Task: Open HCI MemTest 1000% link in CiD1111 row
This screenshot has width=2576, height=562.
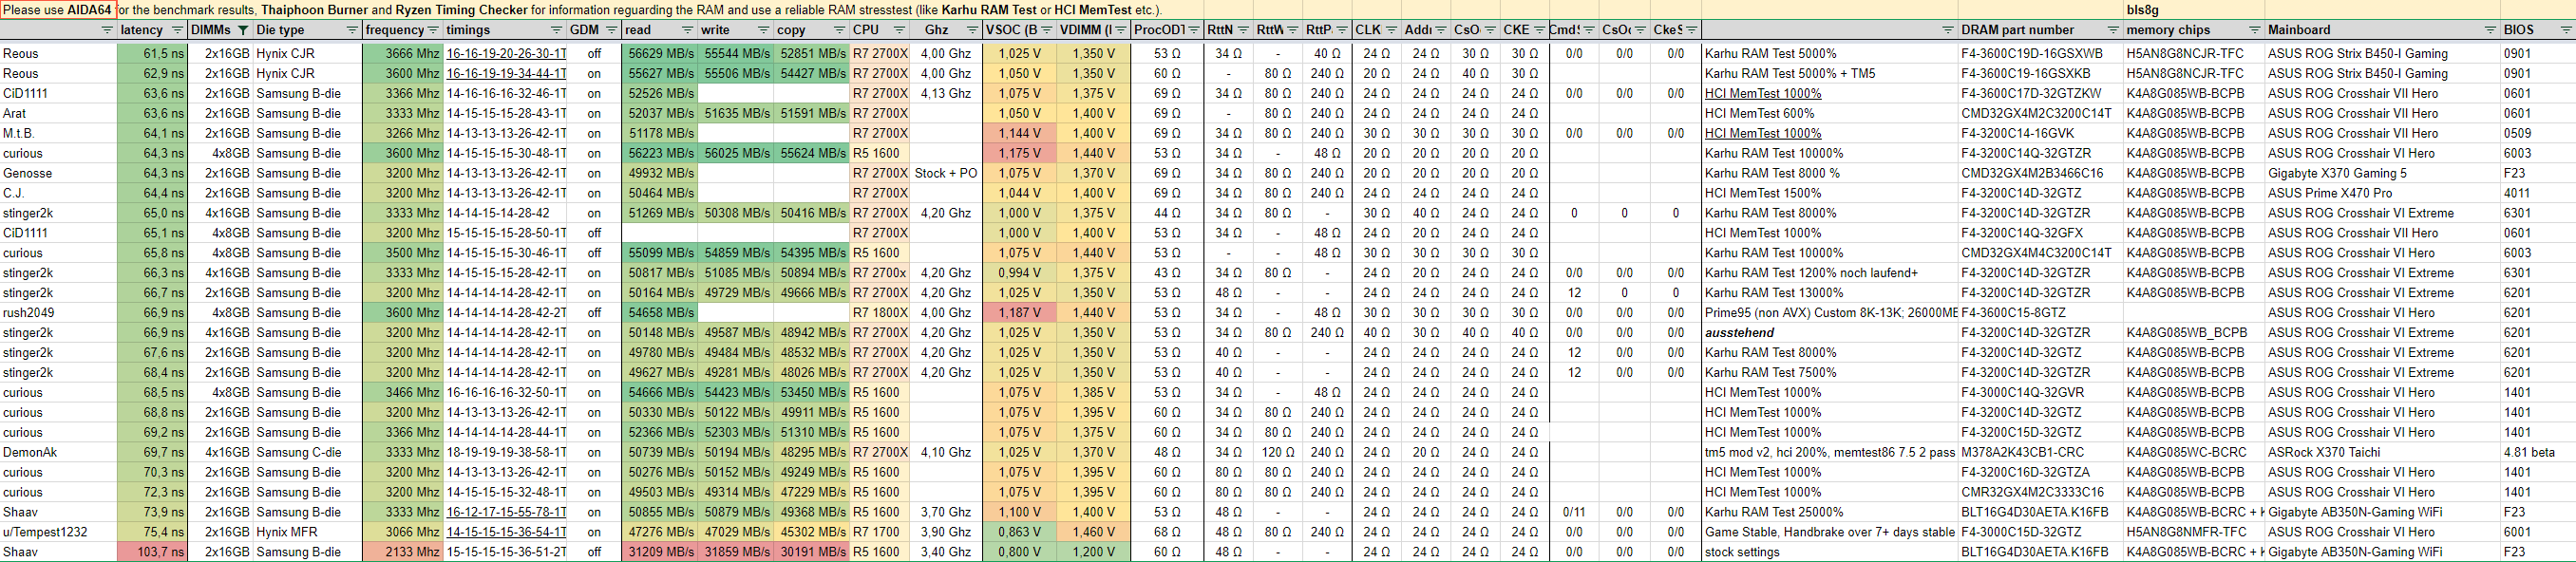Action: click(1763, 93)
